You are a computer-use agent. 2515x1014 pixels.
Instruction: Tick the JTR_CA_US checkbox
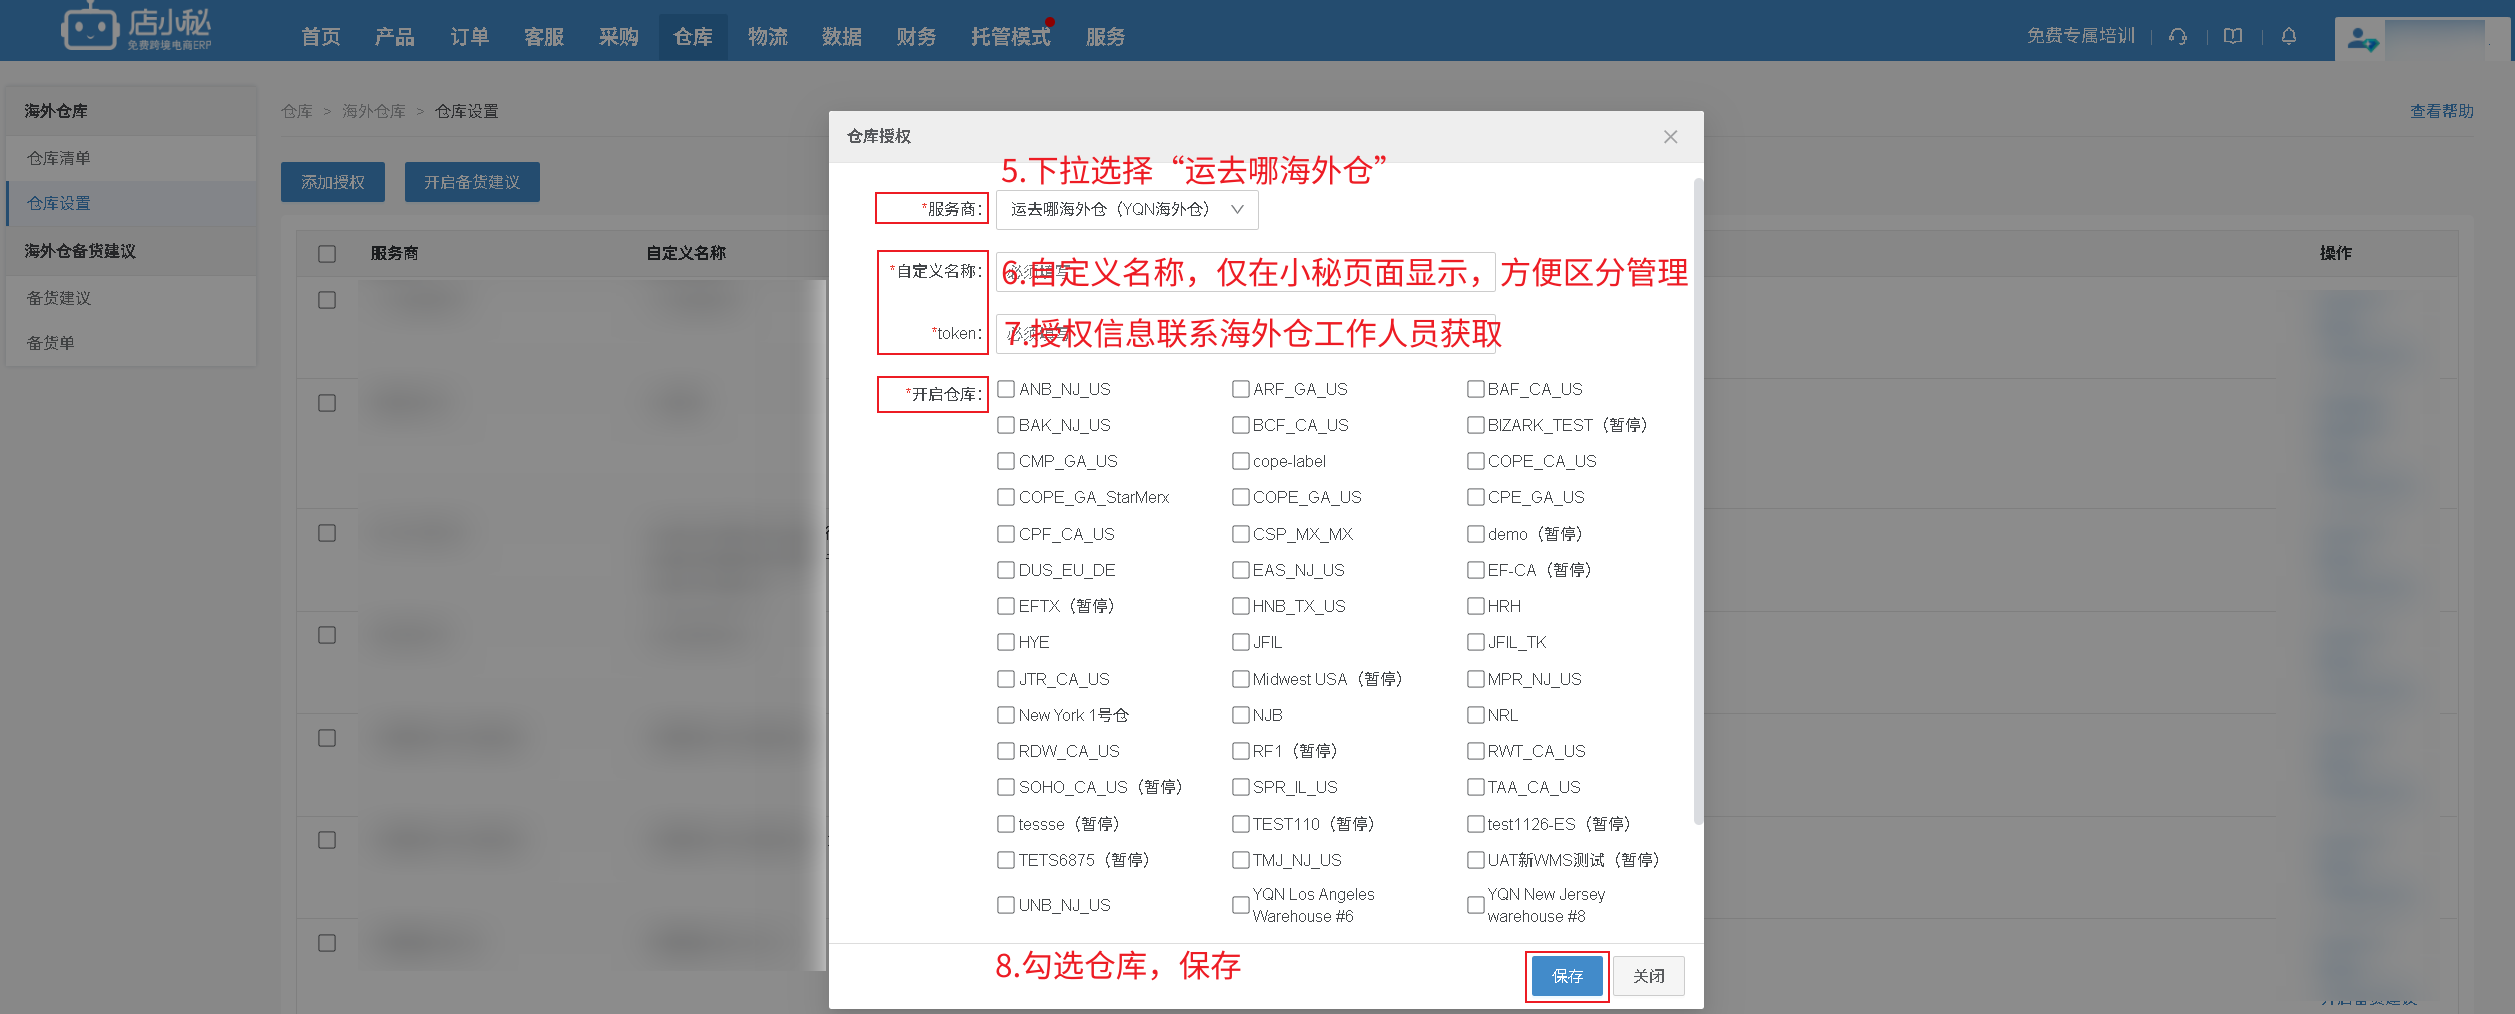coord(1006,679)
